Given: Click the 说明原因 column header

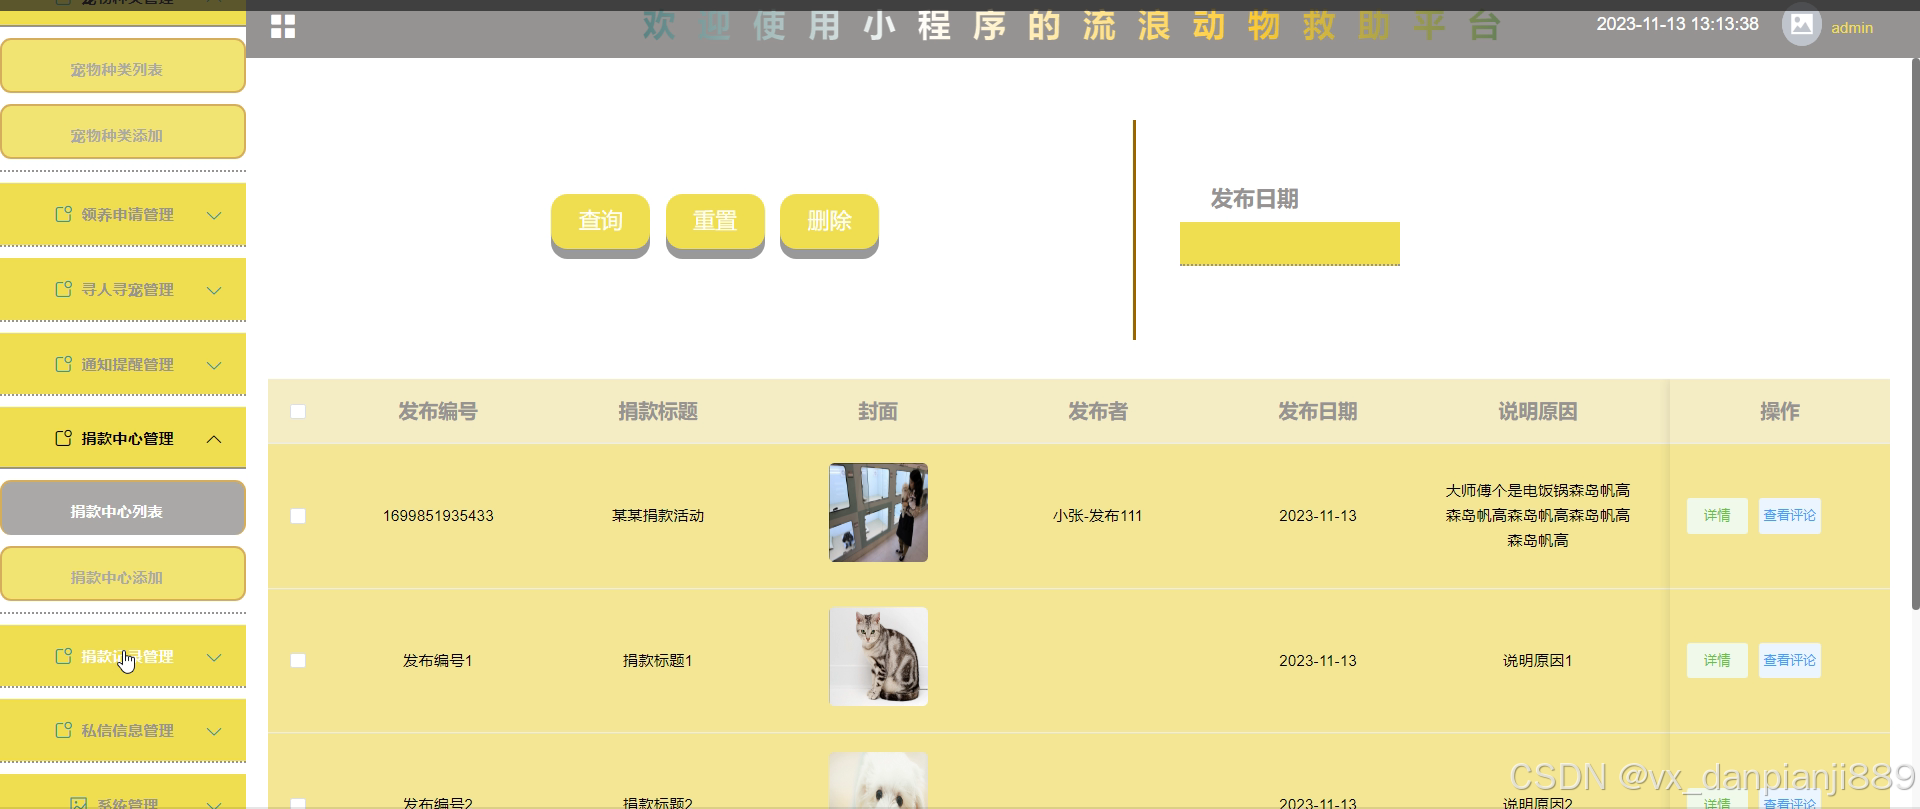Looking at the screenshot, I should 1538,411.
